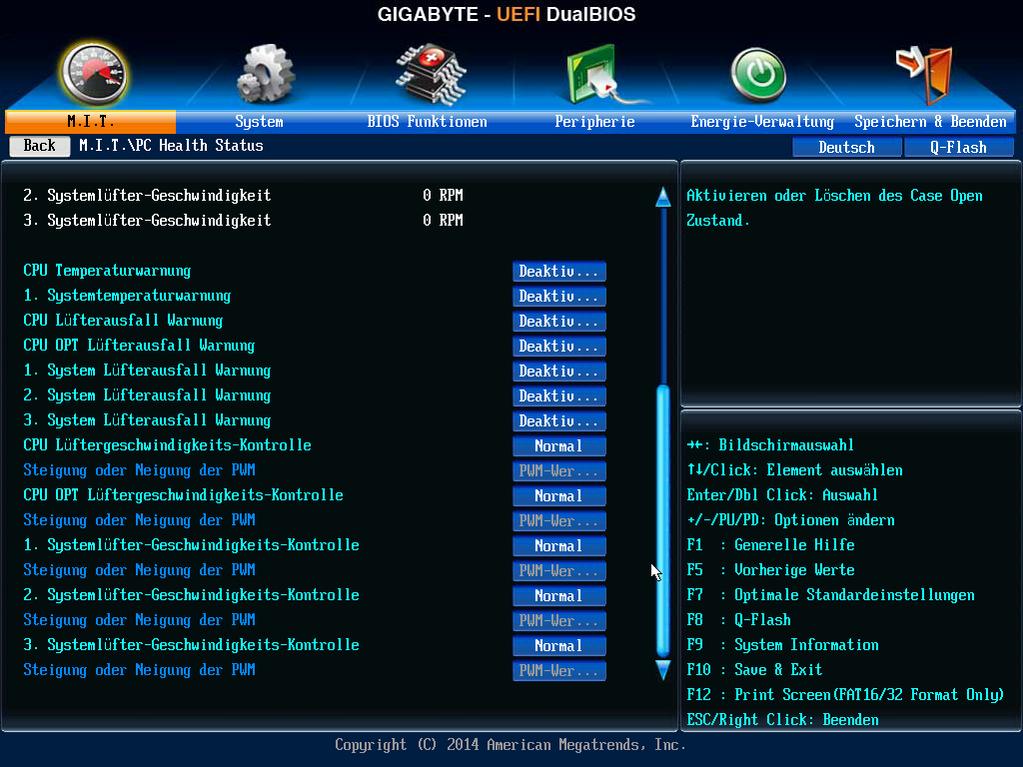The image size is (1023, 767).
Task: Open 3. Systemlüfter-Geschwindigkeits-Kontrolle Normal dropdown
Action: click(559, 646)
